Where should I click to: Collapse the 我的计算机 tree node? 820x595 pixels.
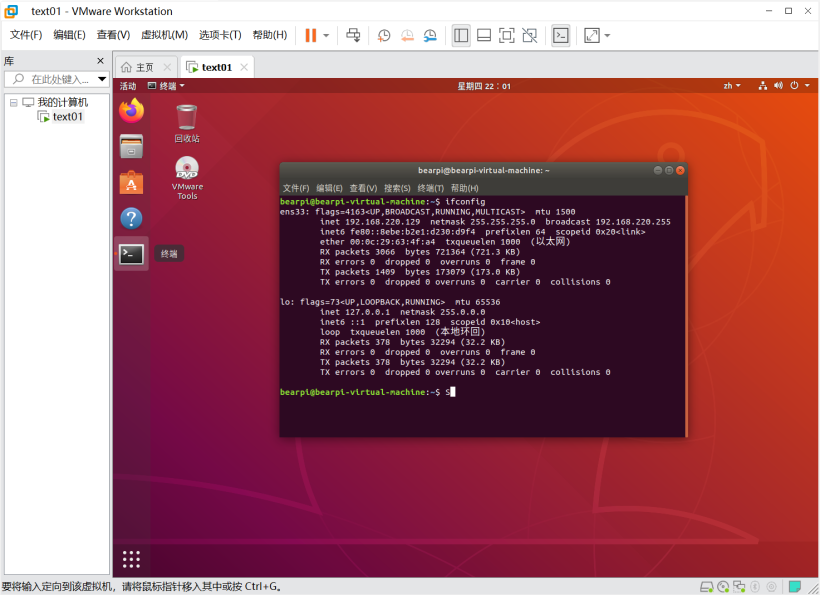(13, 102)
